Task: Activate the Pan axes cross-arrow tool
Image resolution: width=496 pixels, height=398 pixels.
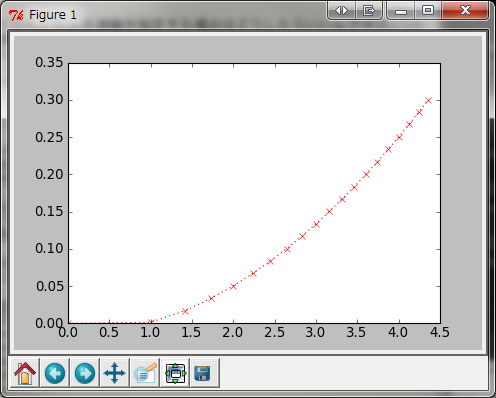Action: tap(115, 373)
